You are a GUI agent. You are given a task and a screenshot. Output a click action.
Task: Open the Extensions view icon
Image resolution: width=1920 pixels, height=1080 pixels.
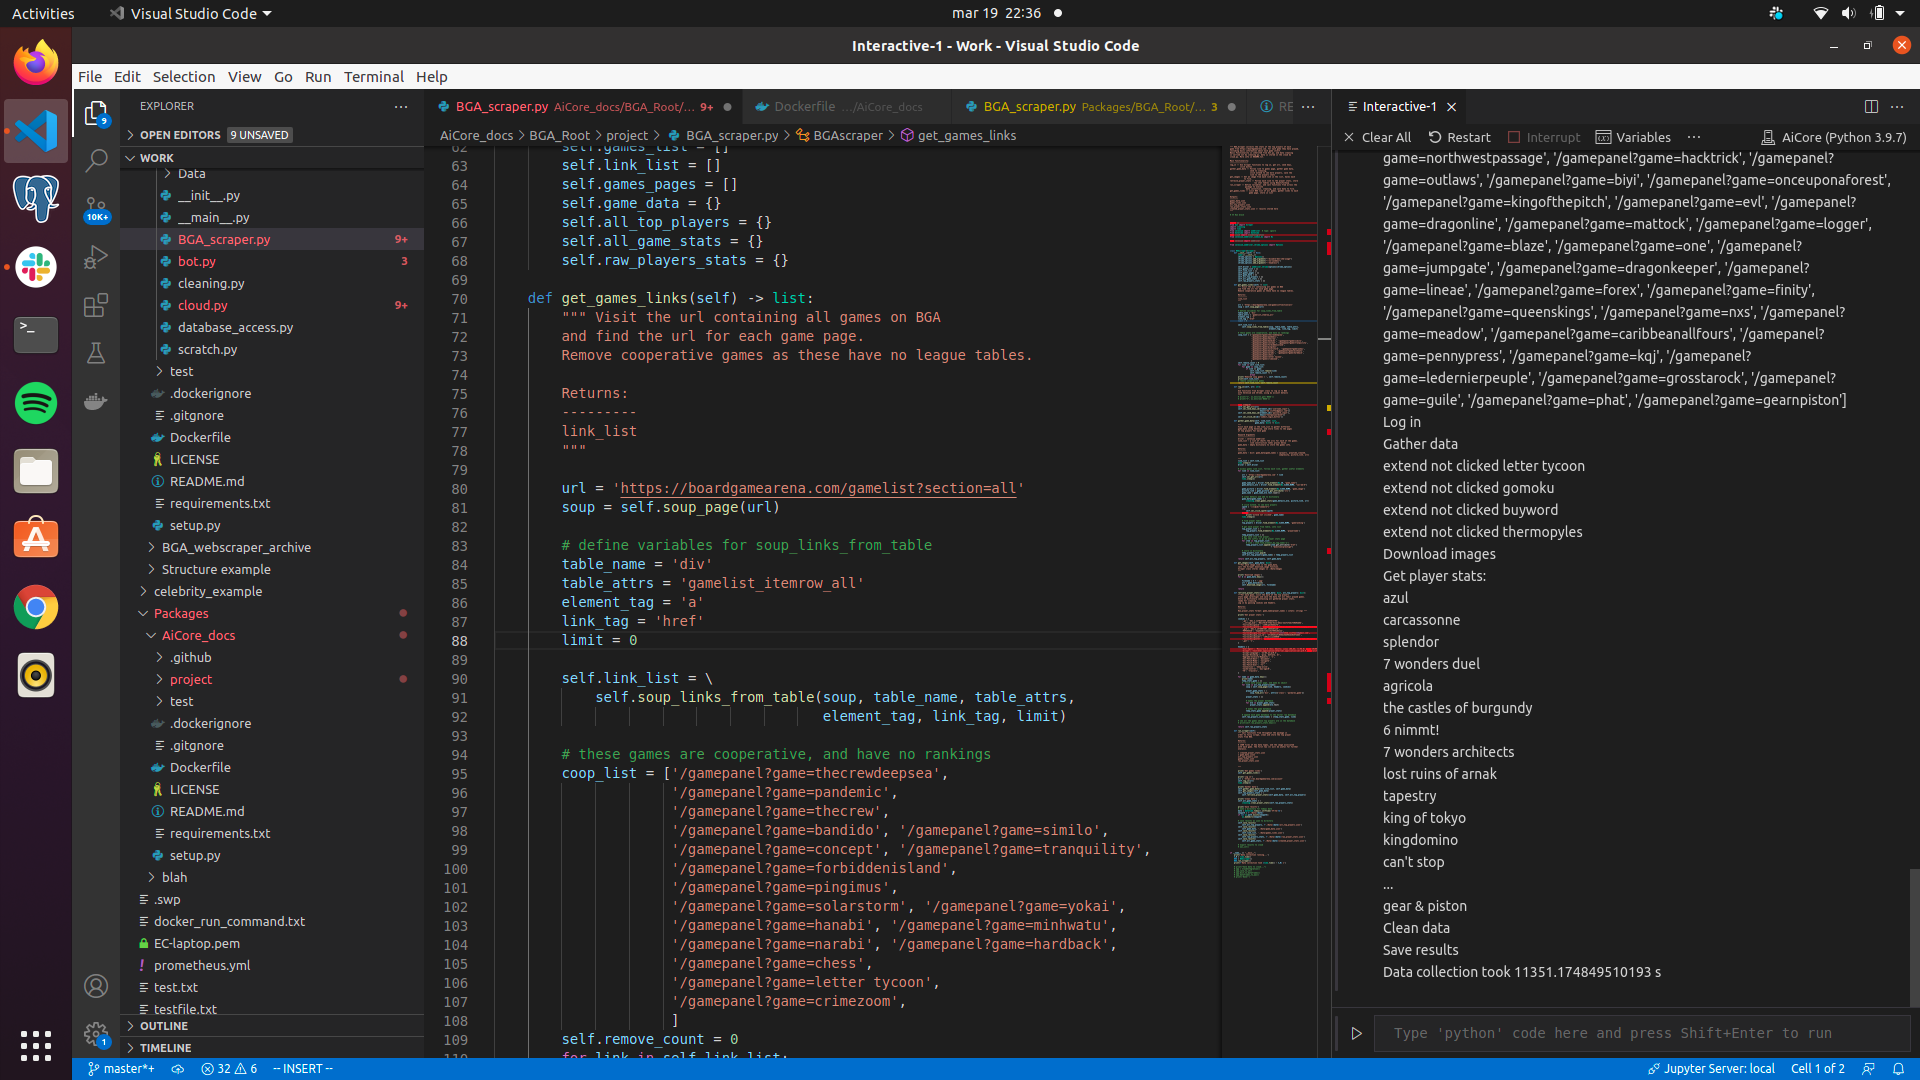point(96,305)
